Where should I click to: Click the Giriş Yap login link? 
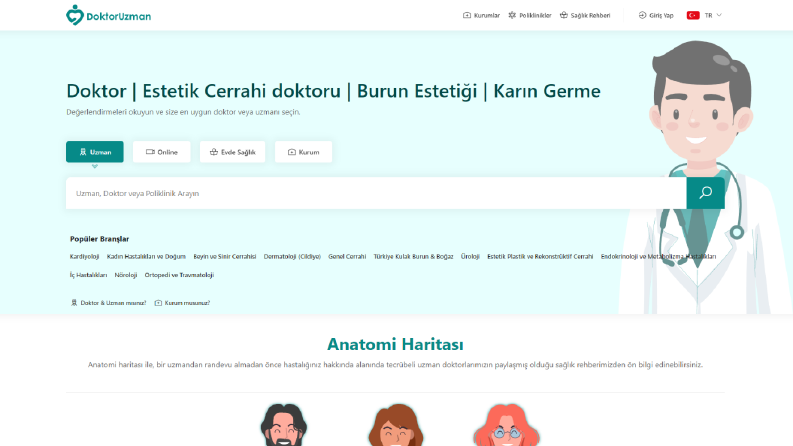coord(656,15)
